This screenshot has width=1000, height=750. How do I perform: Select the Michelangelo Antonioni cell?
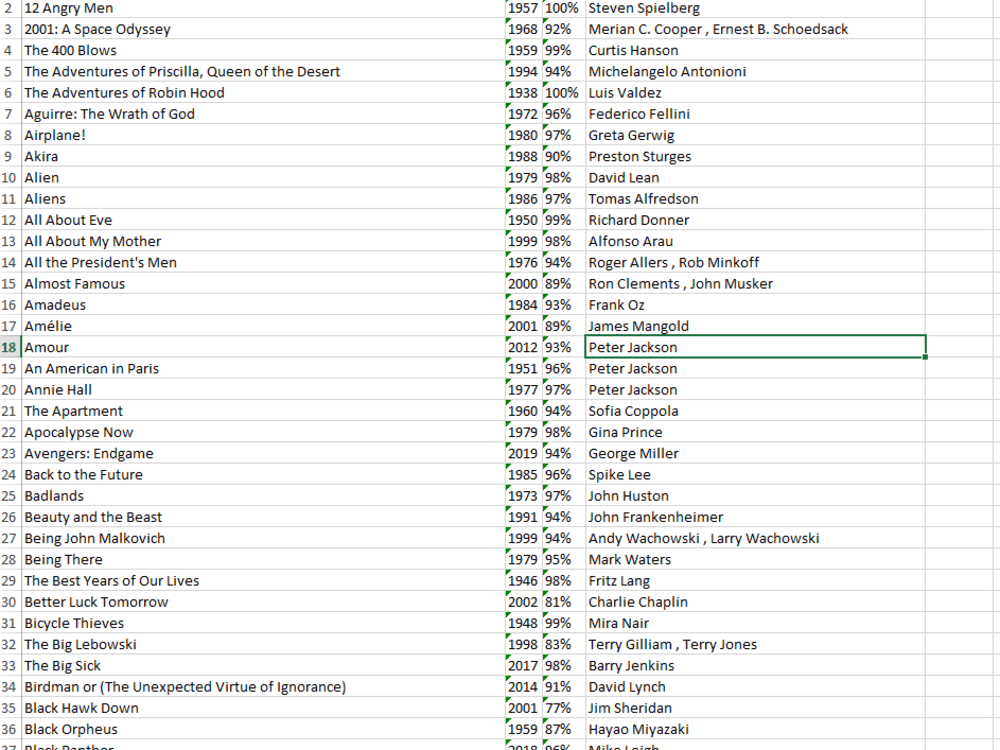tap(755, 71)
